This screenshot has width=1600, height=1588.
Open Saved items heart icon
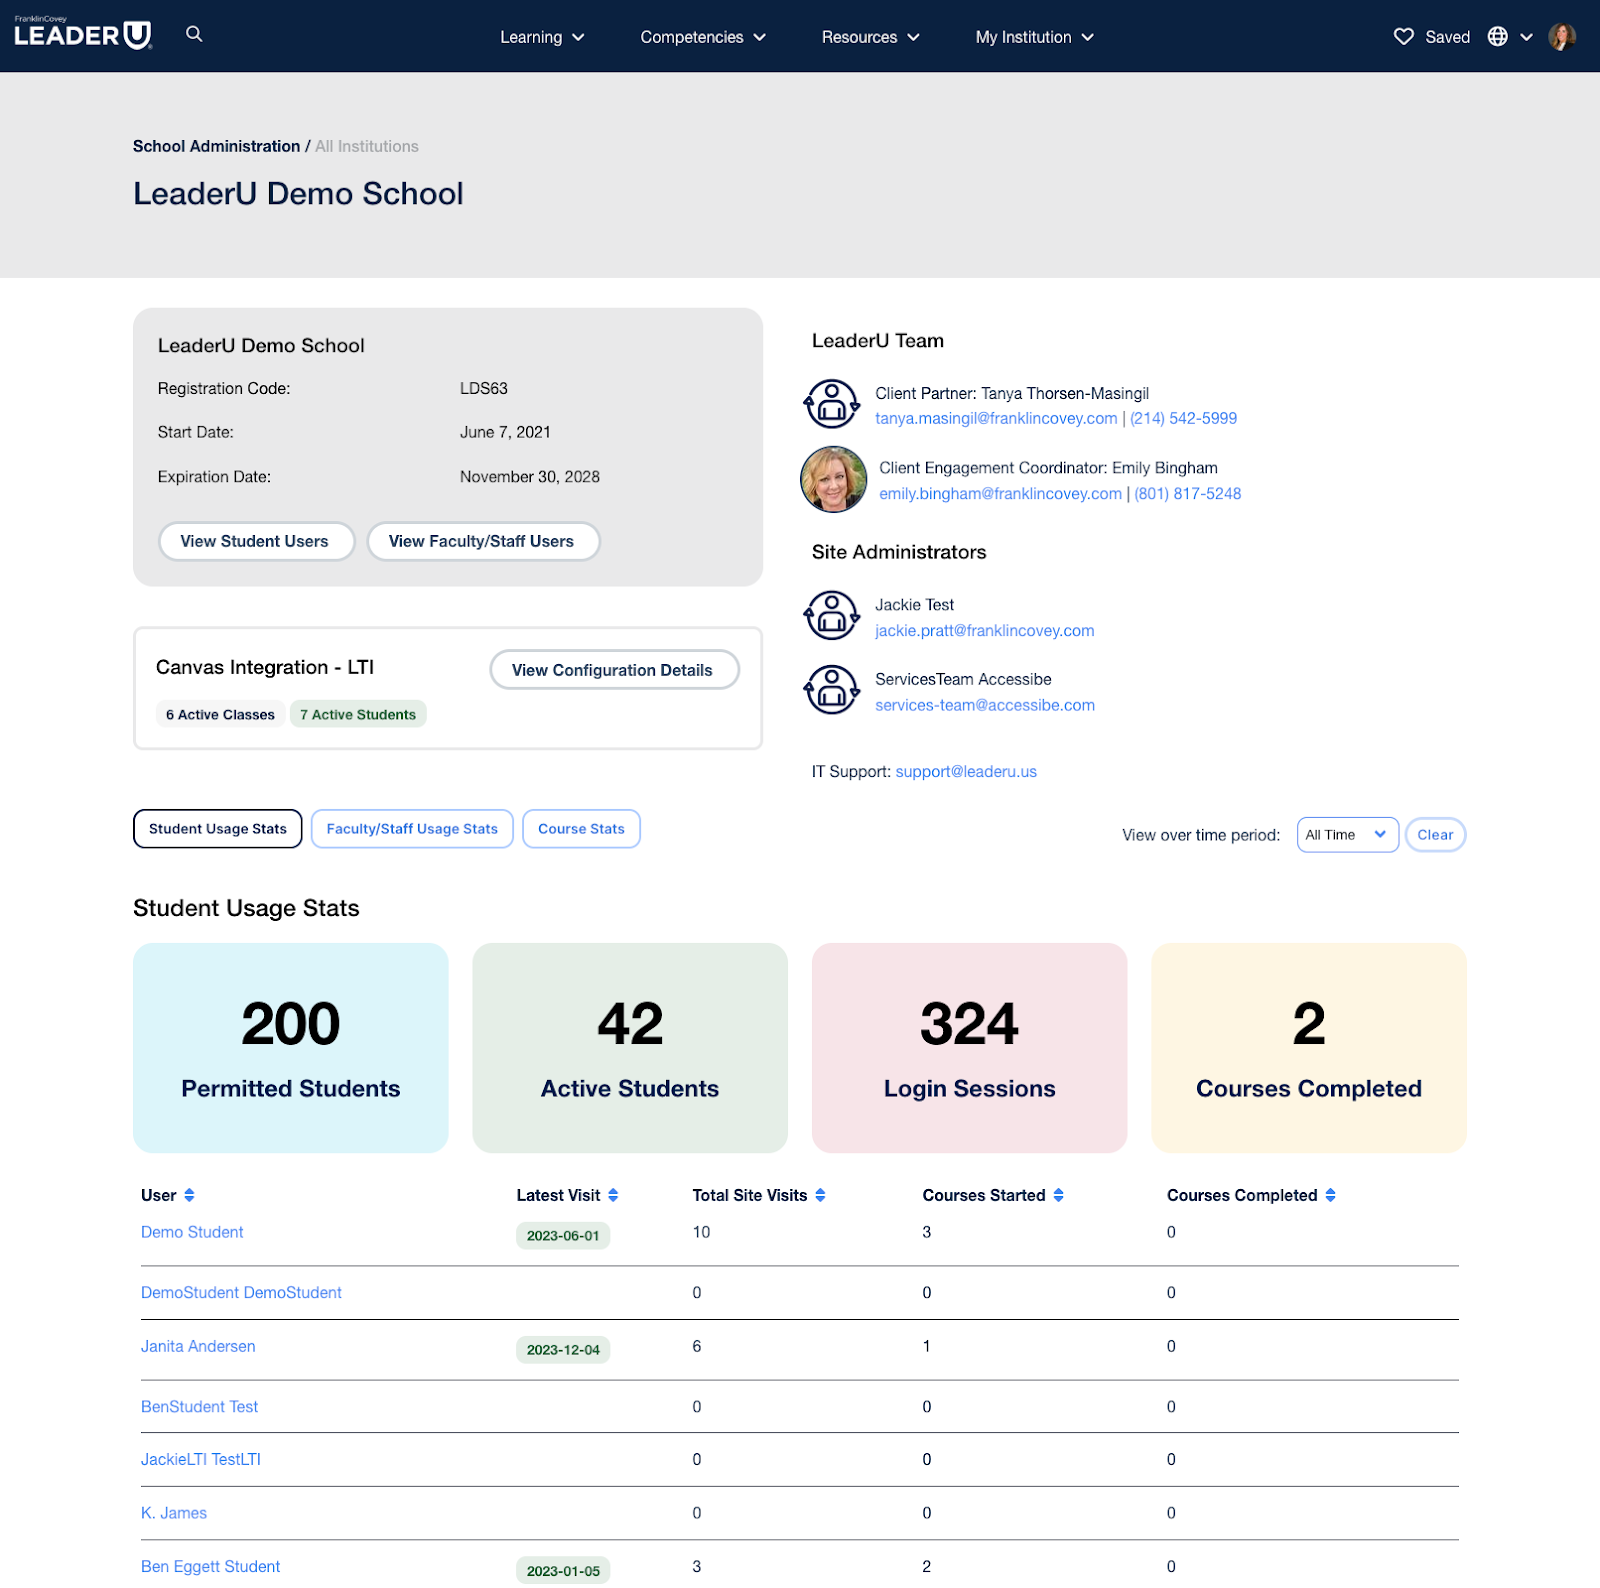coord(1404,37)
